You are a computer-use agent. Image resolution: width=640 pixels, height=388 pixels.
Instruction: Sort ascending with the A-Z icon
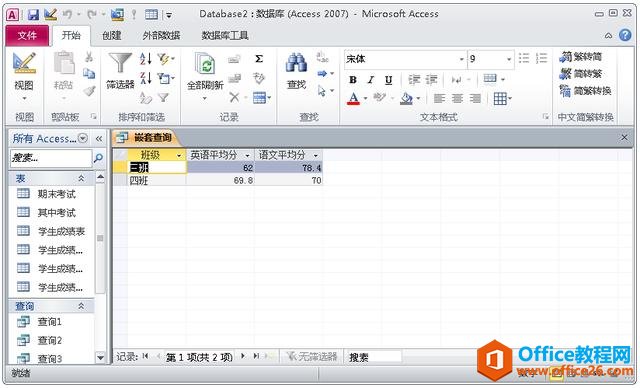point(146,58)
